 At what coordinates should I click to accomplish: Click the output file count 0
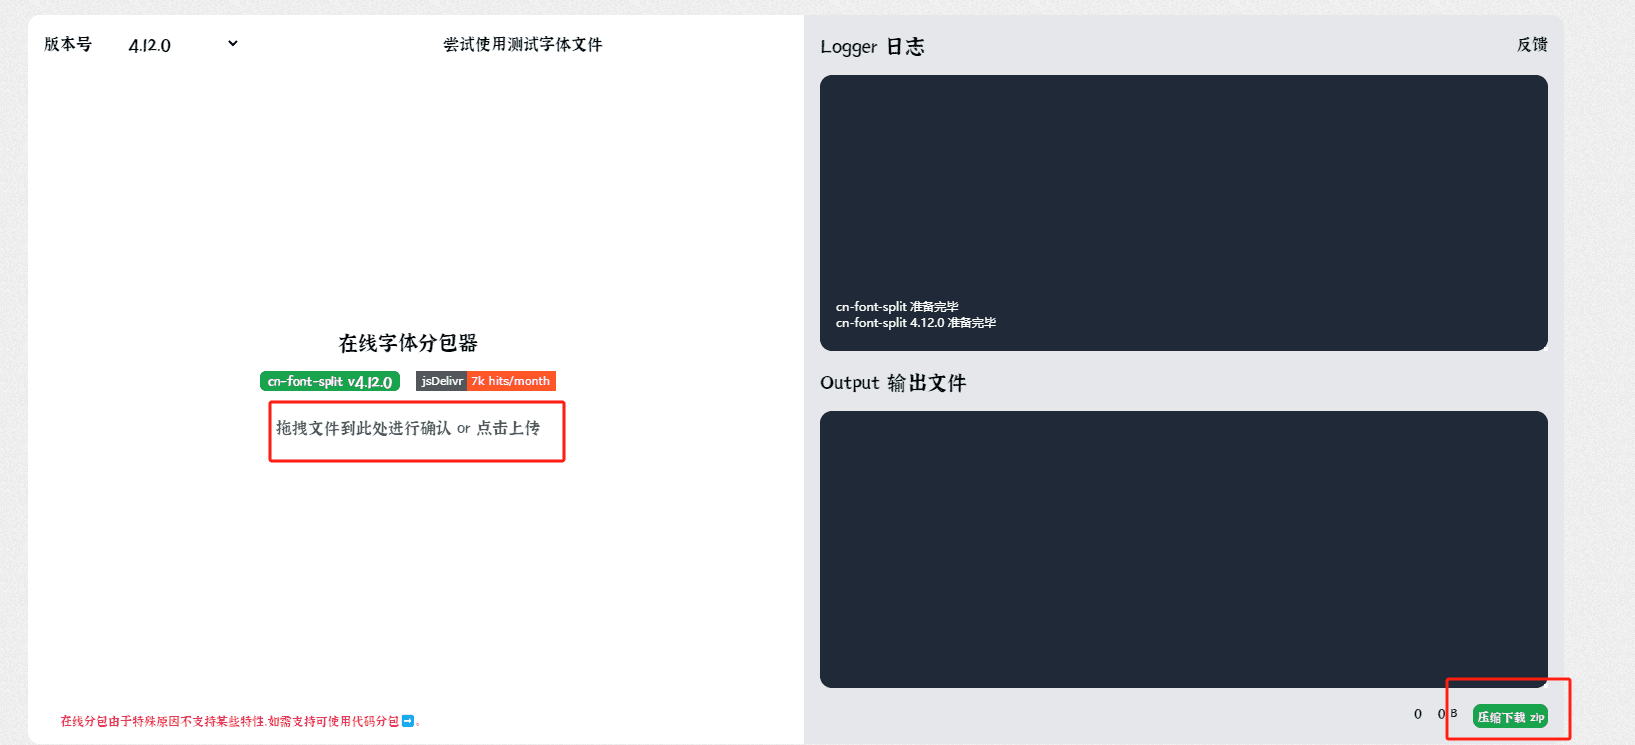coord(1417,714)
